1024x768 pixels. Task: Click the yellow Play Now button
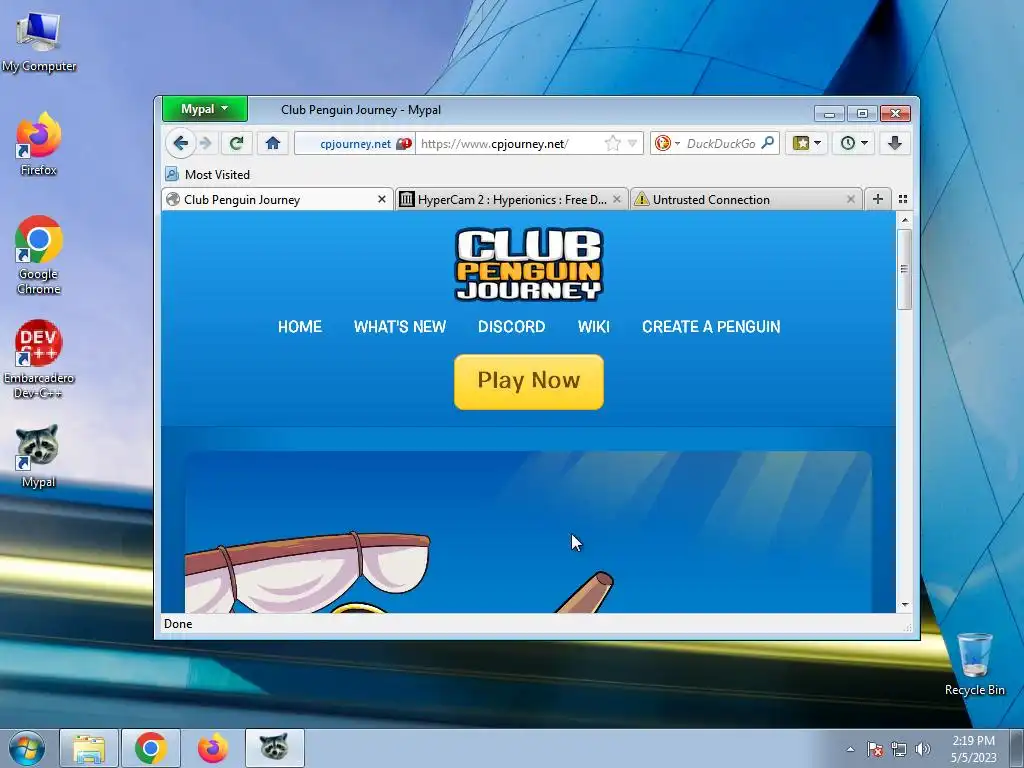(529, 382)
